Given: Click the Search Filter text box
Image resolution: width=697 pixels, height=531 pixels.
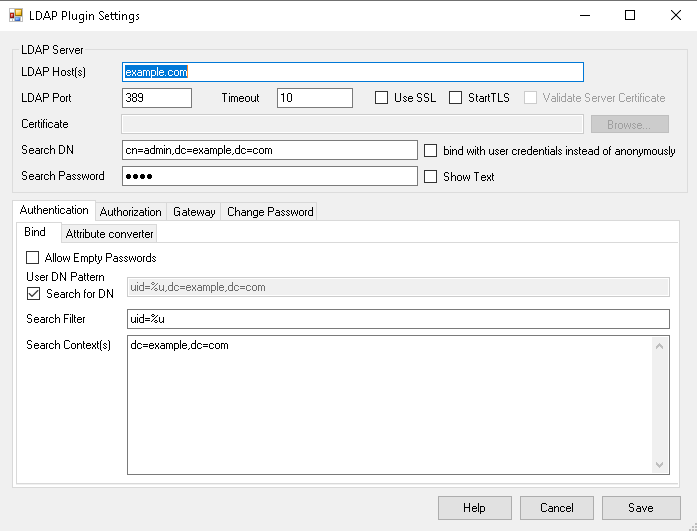Looking at the screenshot, I should click(x=397, y=319).
